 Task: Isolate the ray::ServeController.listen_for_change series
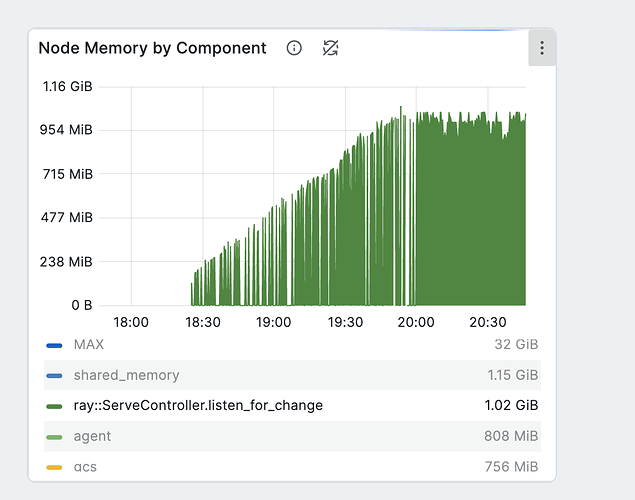198,406
